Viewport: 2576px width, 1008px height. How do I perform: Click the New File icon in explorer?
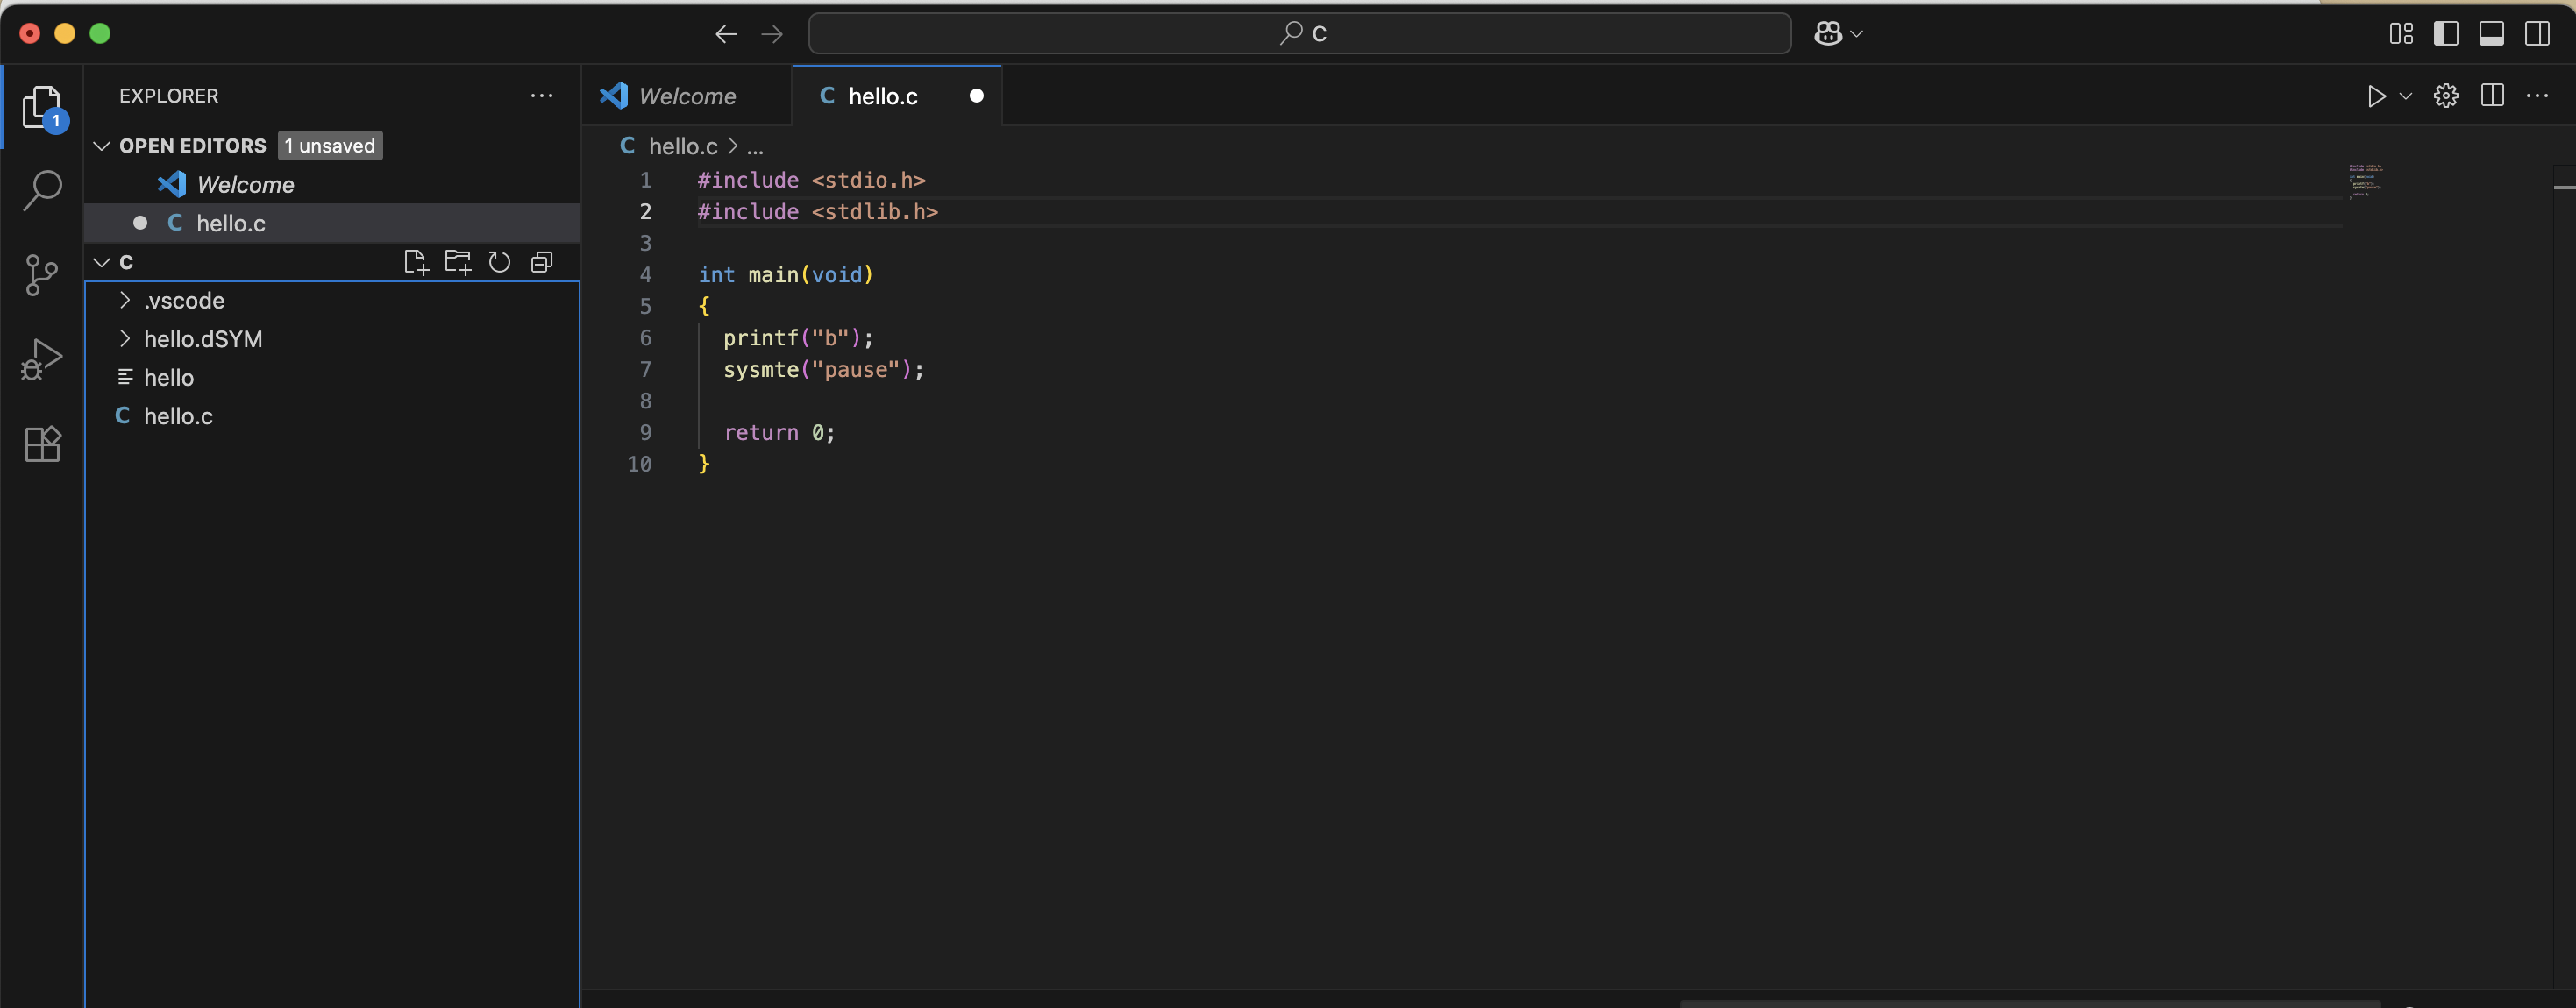tap(415, 262)
